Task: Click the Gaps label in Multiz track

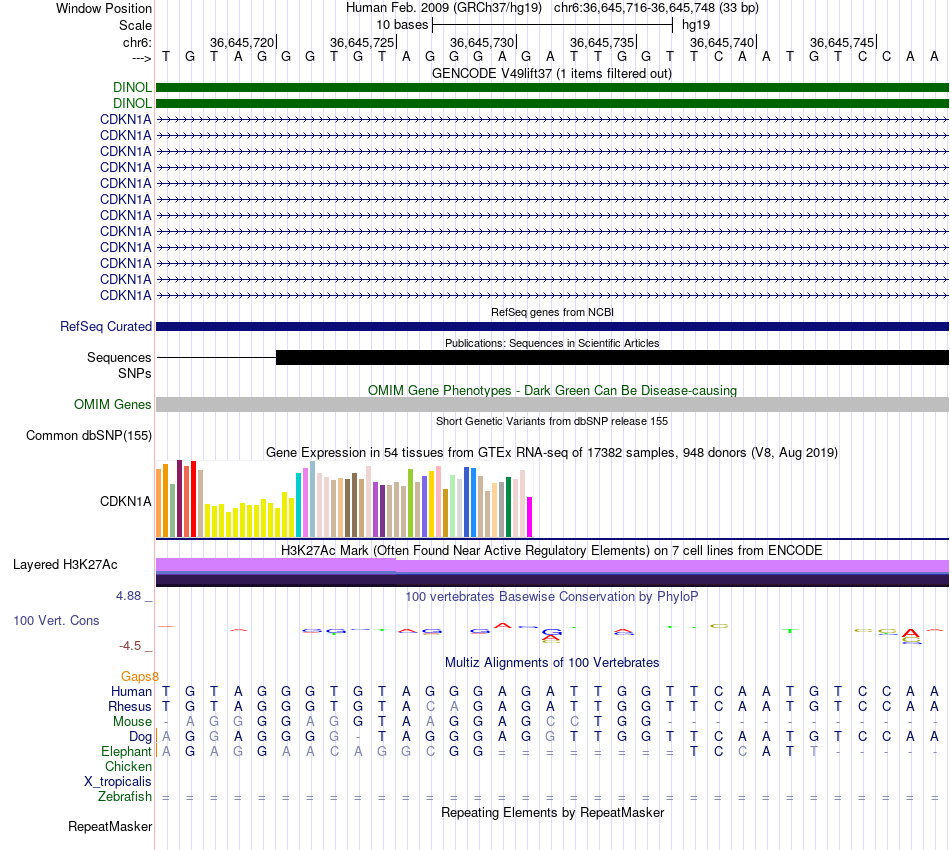Action: coord(139,677)
